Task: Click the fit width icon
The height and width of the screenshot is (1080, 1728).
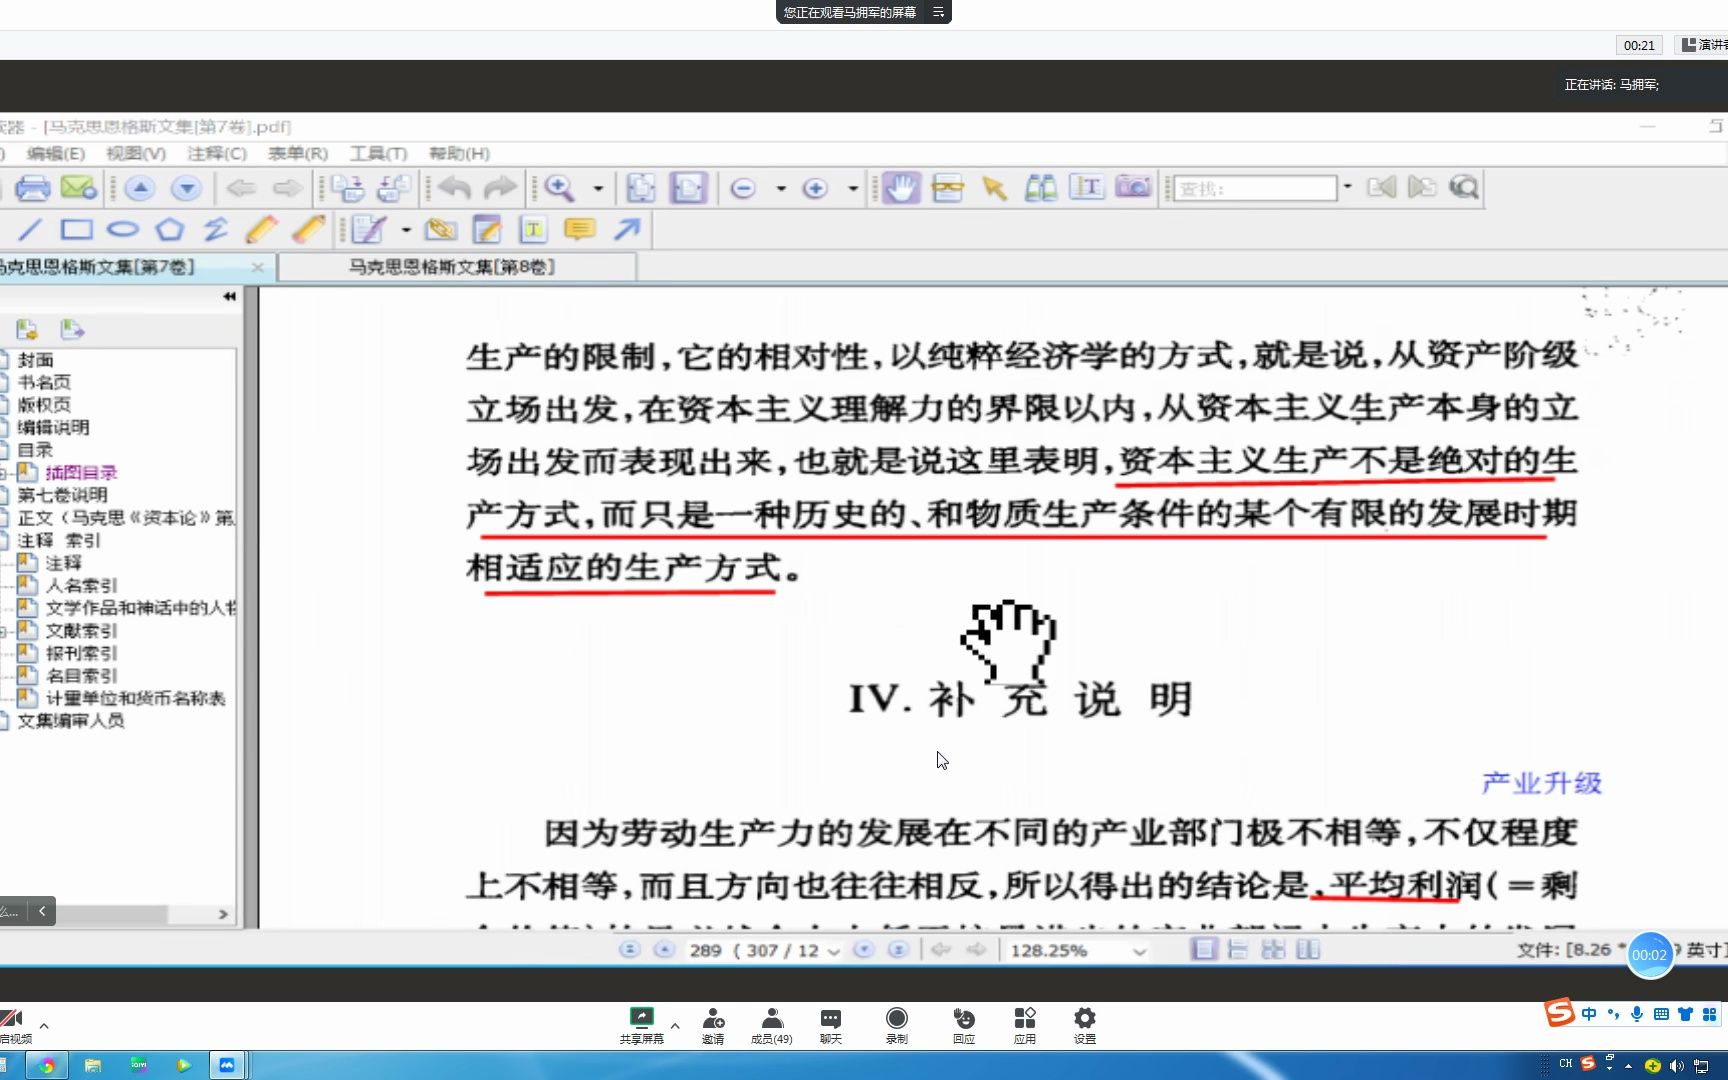Action: (x=688, y=188)
